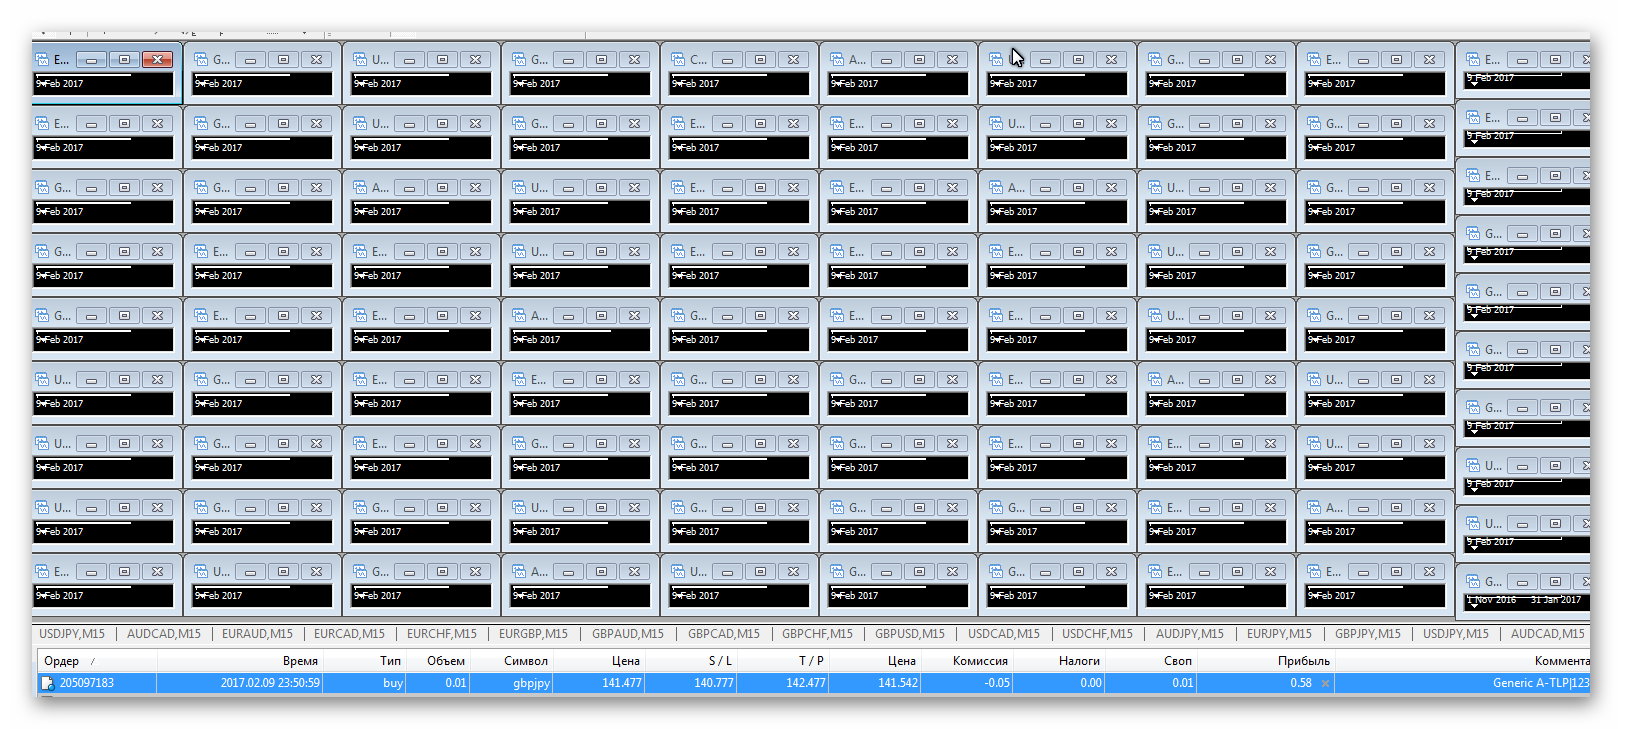1651x729 pixels.
Task: Select the GBPCHF,M15 chart tab
Action: [x=817, y=634]
